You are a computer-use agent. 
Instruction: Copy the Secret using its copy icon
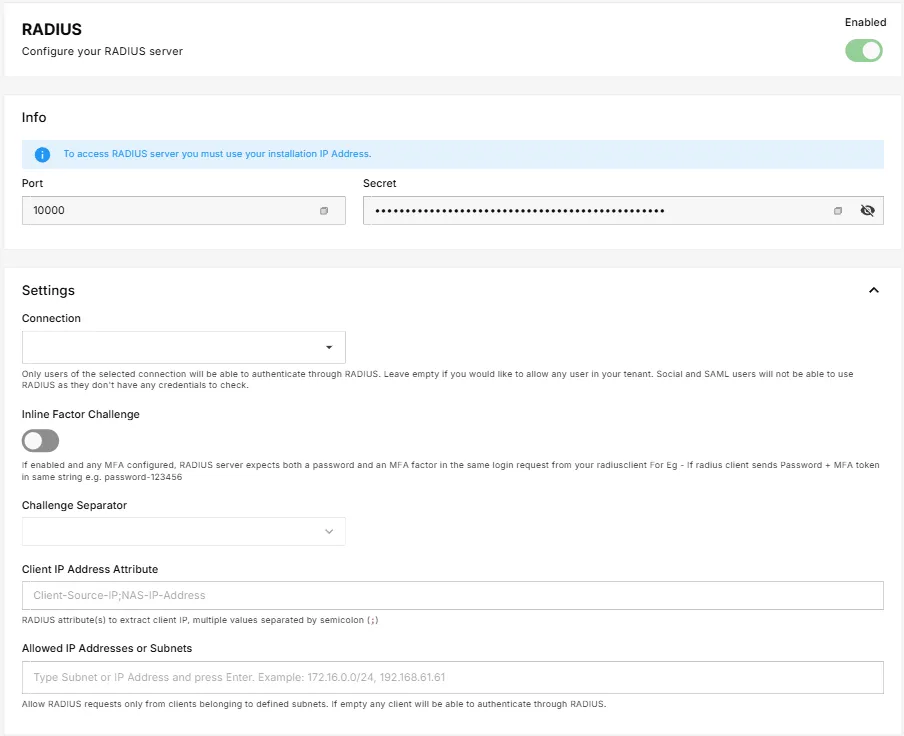pos(838,211)
